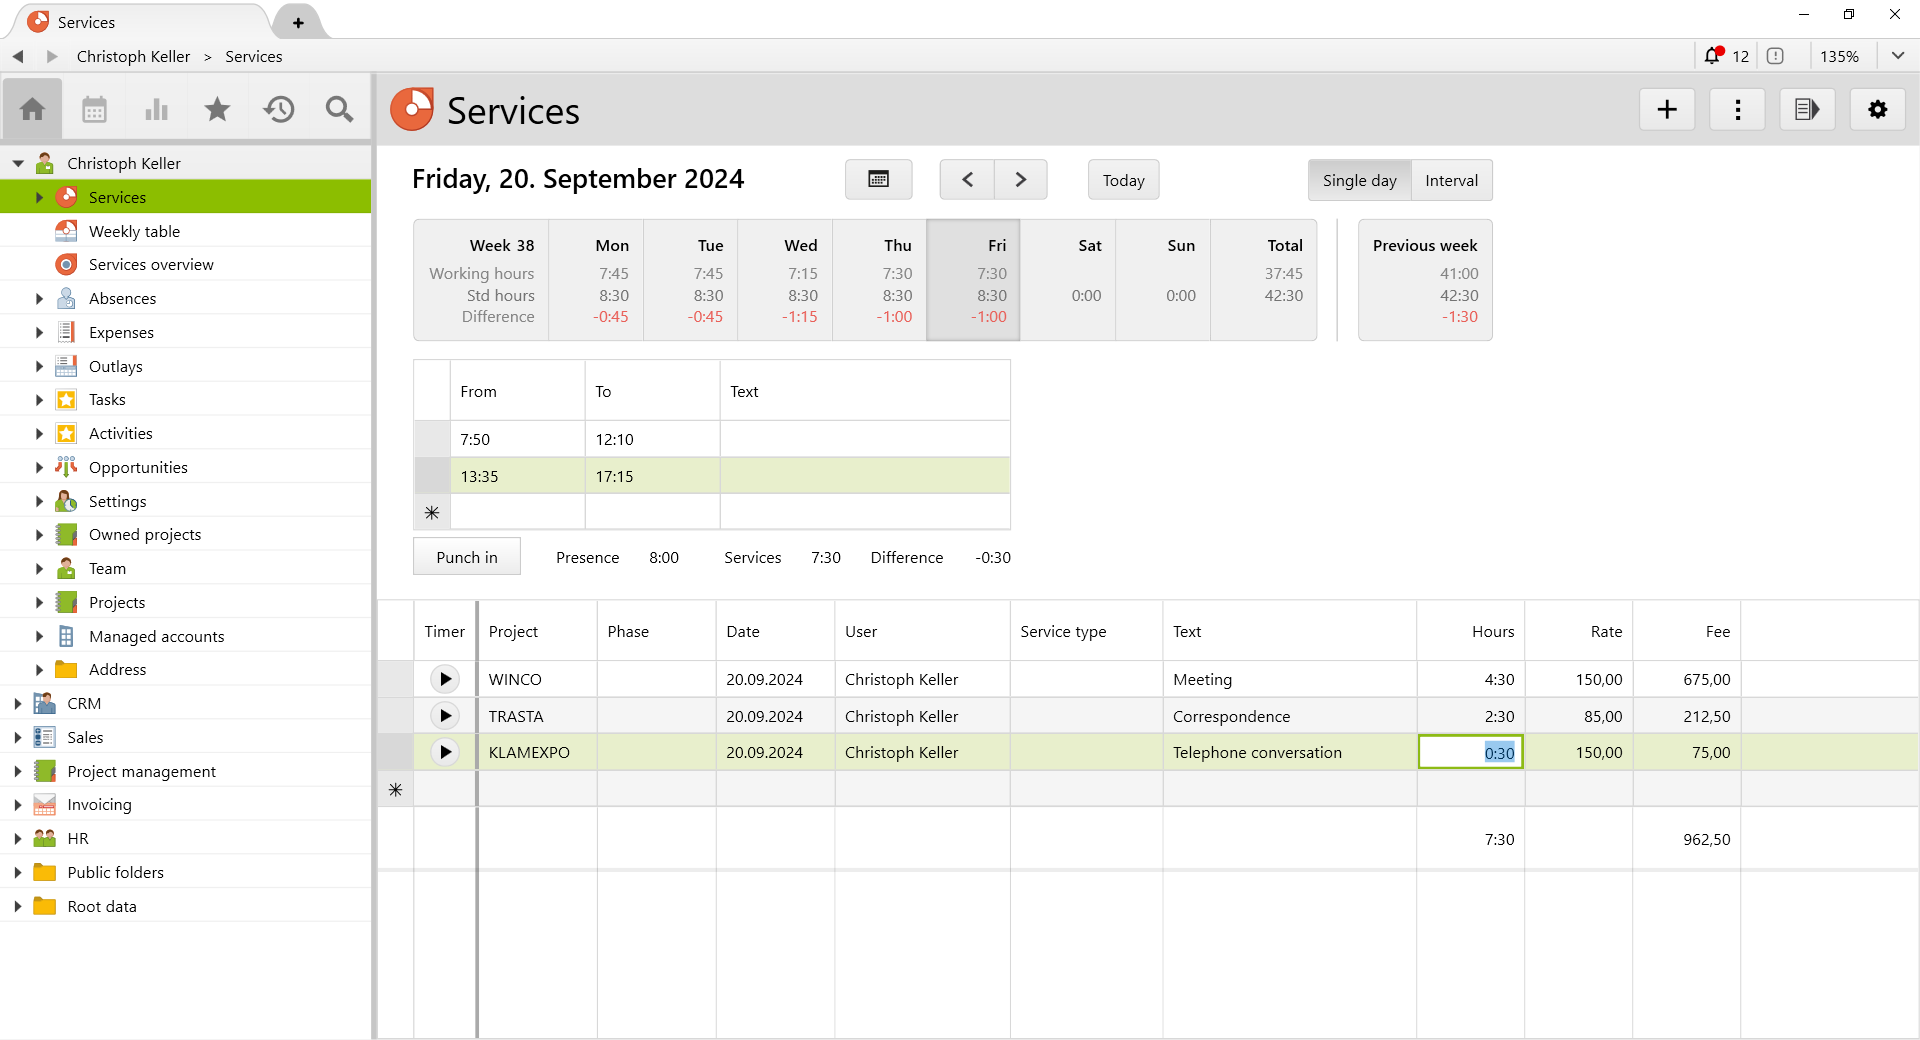Screen dimensions: 1920x1040
Task: Expand the Absences sidebar entry
Action: 39,298
